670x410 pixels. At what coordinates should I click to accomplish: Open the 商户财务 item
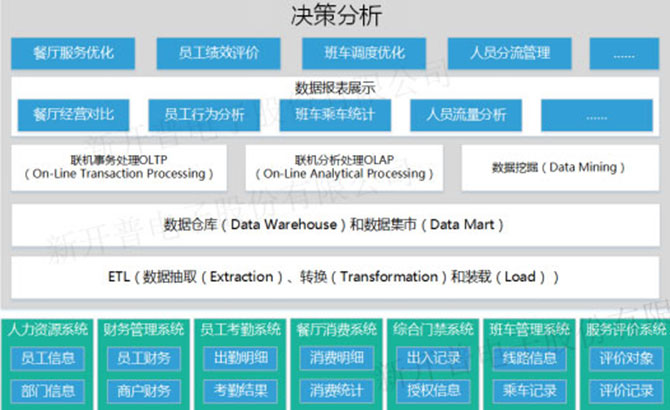click(144, 391)
